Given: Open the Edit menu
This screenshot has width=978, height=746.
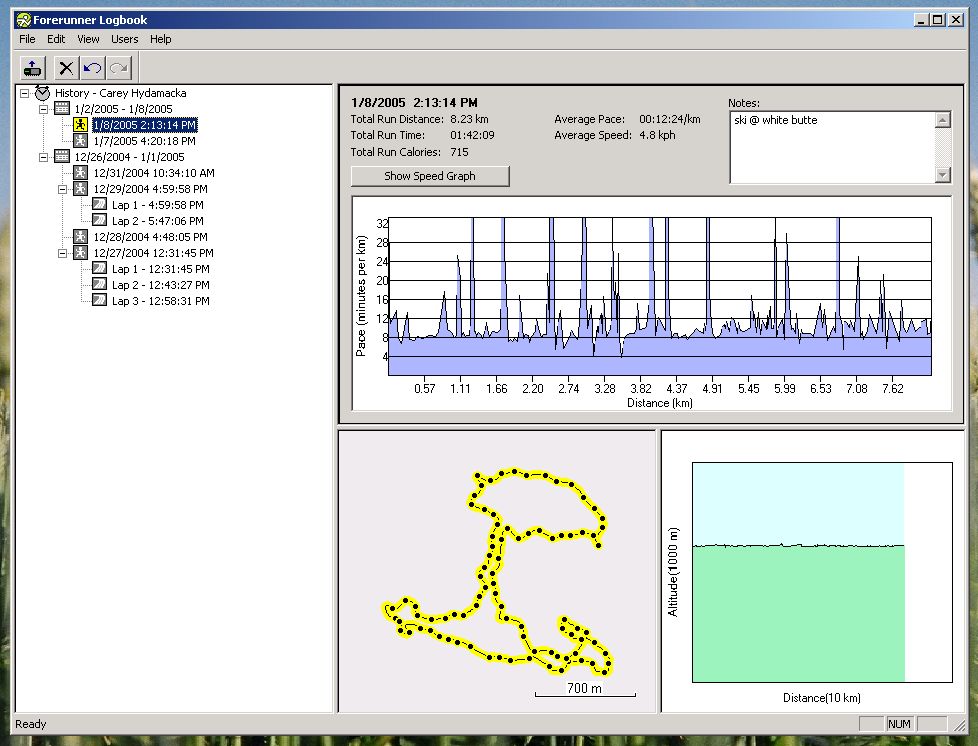Looking at the screenshot, I should coord(56,39).
